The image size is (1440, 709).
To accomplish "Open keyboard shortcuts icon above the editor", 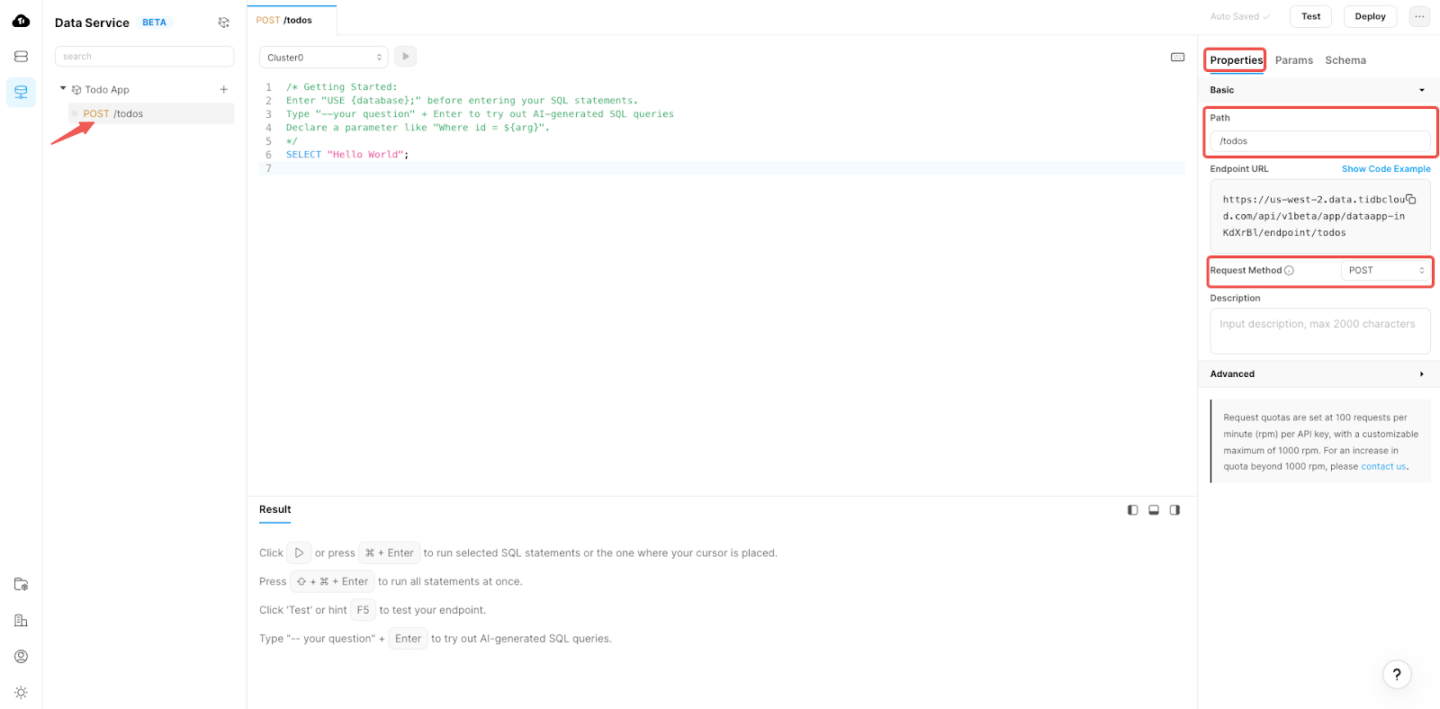I will 1177,57.
